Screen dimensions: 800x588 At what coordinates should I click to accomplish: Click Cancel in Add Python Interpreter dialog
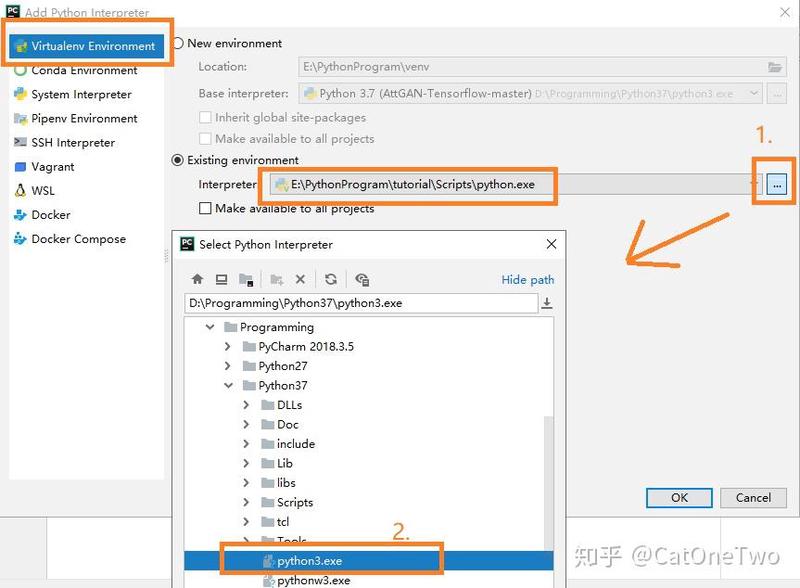pyautogui.click(x=753, y=498)
